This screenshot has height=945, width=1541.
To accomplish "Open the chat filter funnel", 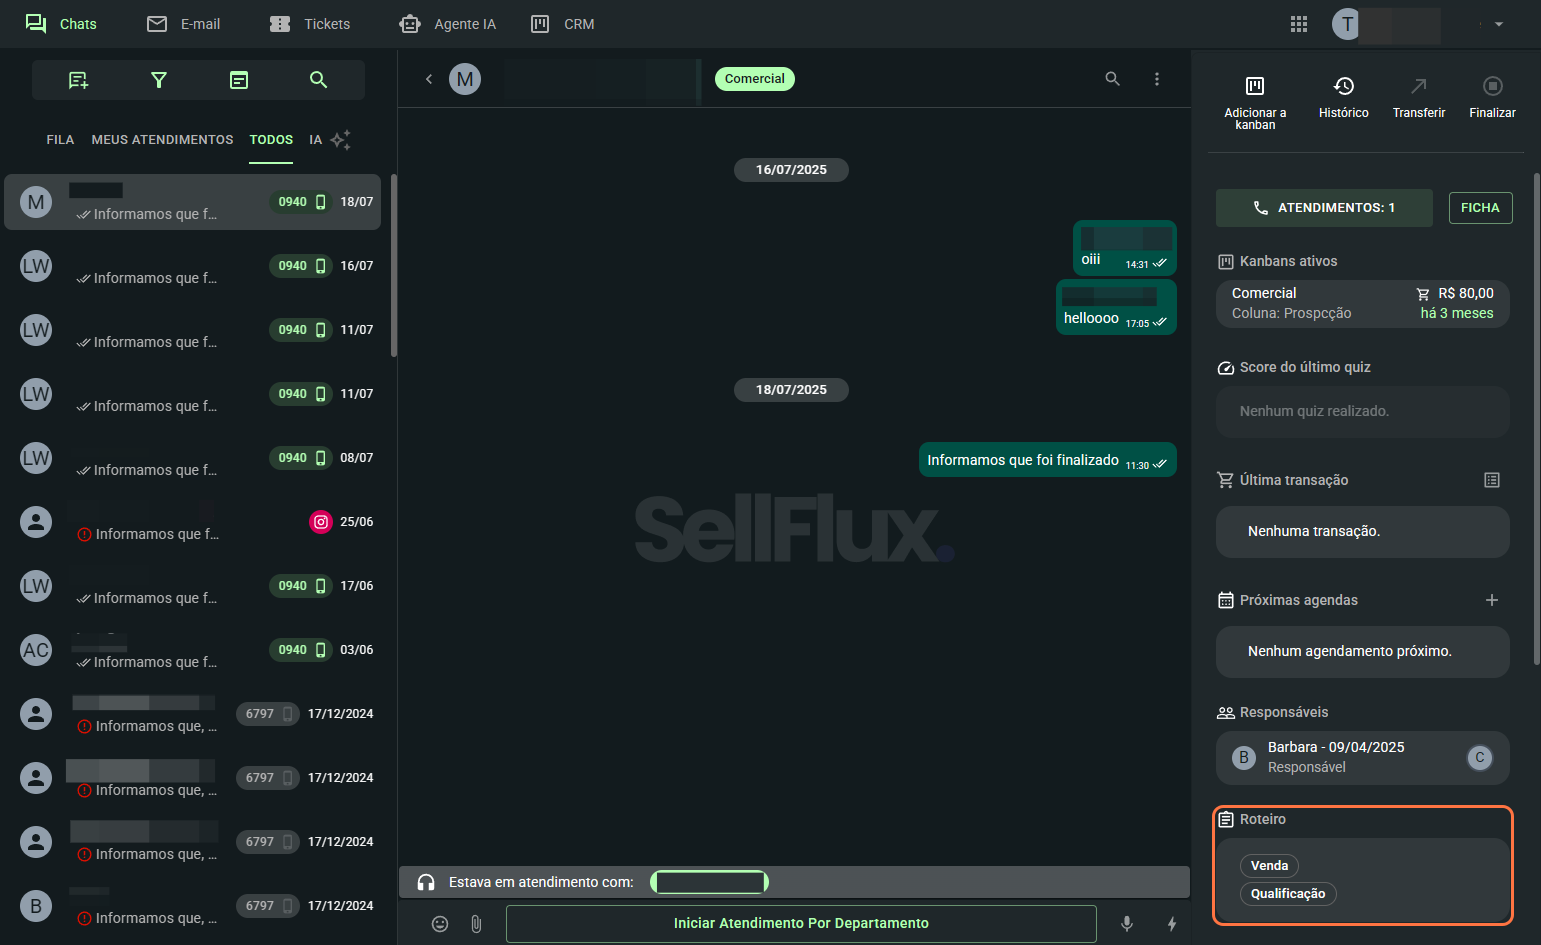I will (x=158, y=80).
